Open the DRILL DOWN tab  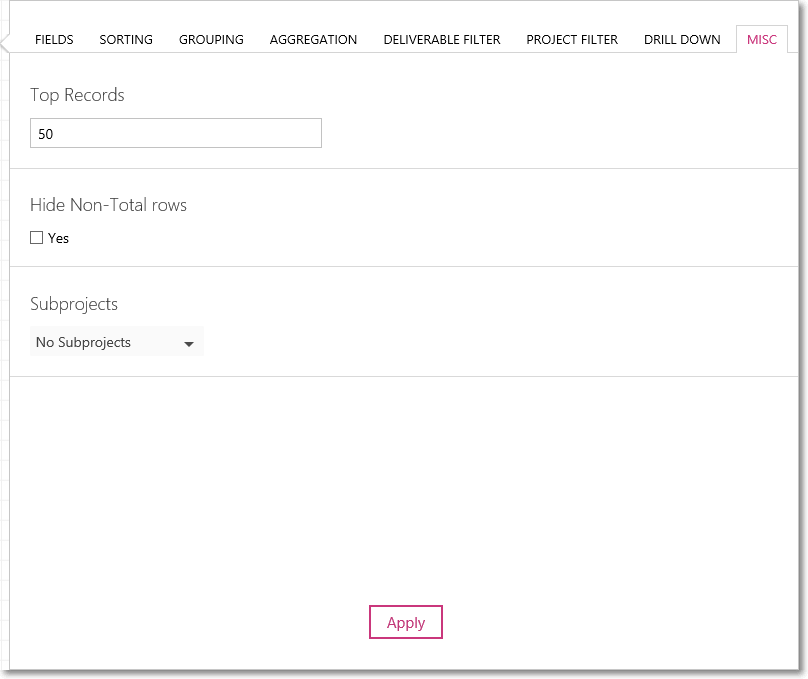[682, 40]
